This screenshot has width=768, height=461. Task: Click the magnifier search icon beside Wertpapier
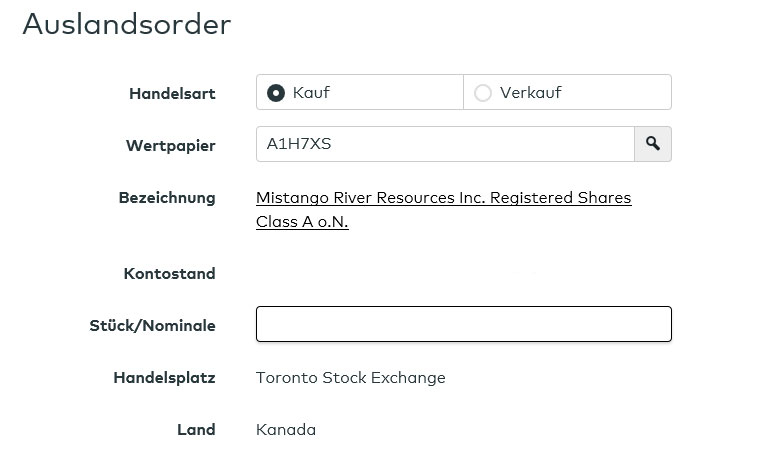pyautogui.click(x=653, y=144)
